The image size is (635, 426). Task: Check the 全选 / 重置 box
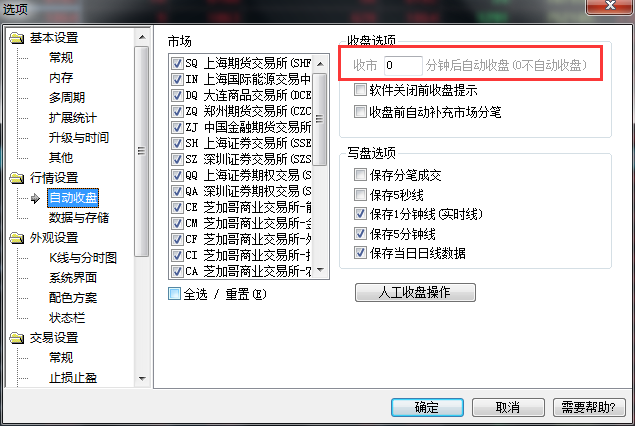point(175,294)
